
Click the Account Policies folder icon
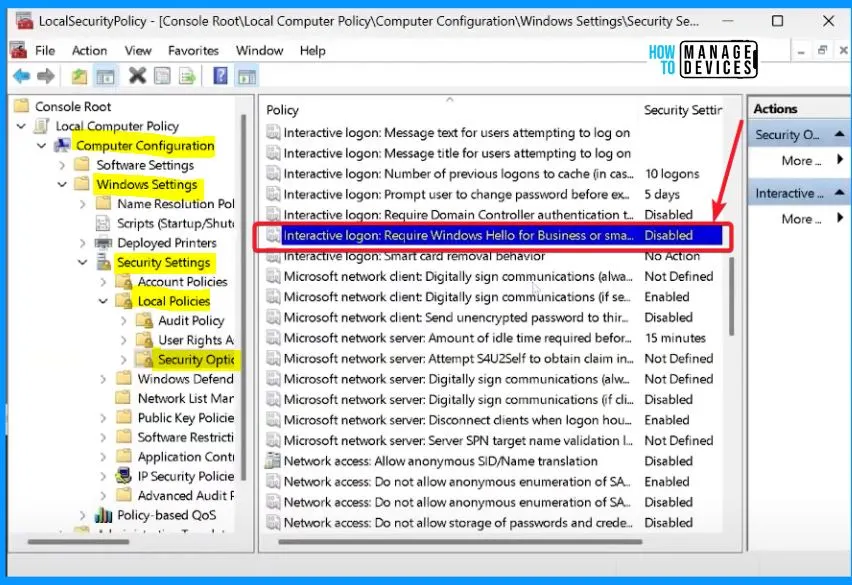click(124, 281)
